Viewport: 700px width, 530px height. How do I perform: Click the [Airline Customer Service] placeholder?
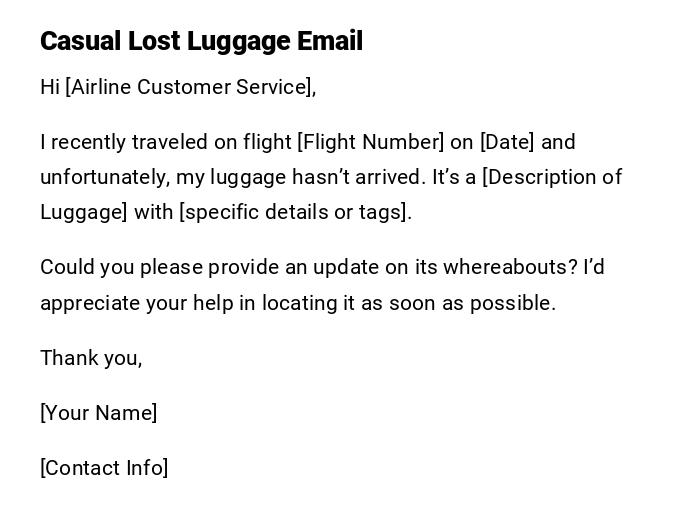[190, 87]
